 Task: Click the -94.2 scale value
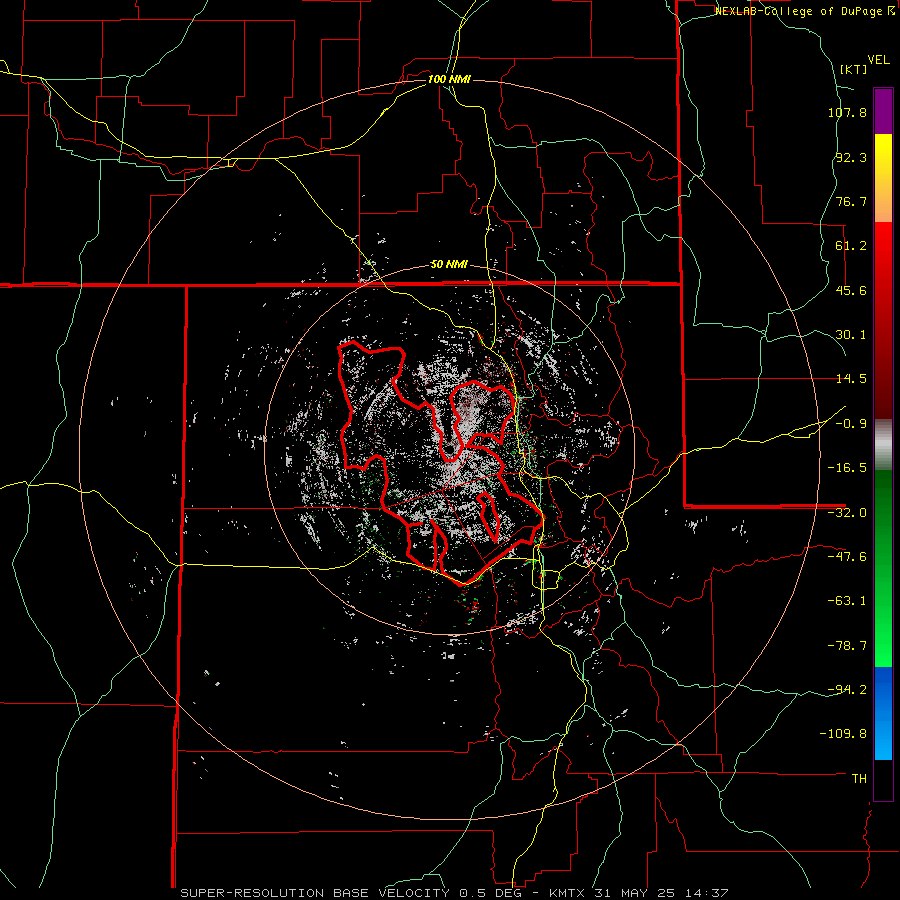click(x=847, y=689)
